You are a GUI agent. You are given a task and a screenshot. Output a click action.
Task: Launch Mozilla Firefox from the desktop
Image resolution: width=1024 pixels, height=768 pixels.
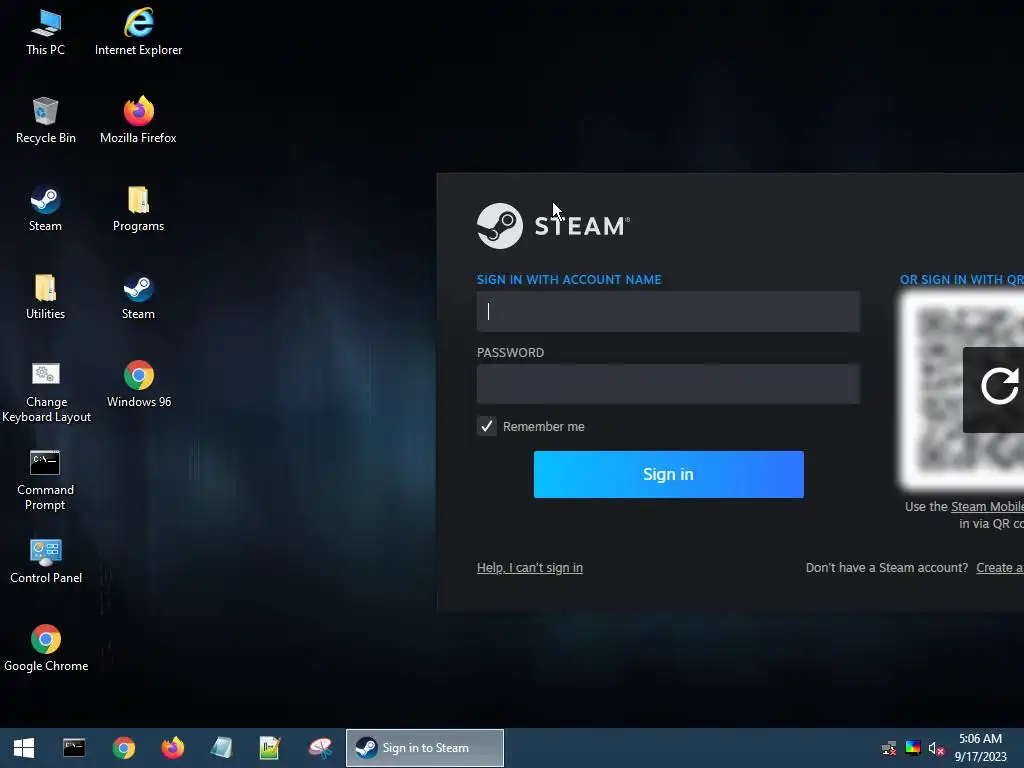pyautogui.click(x=138, y=120)
